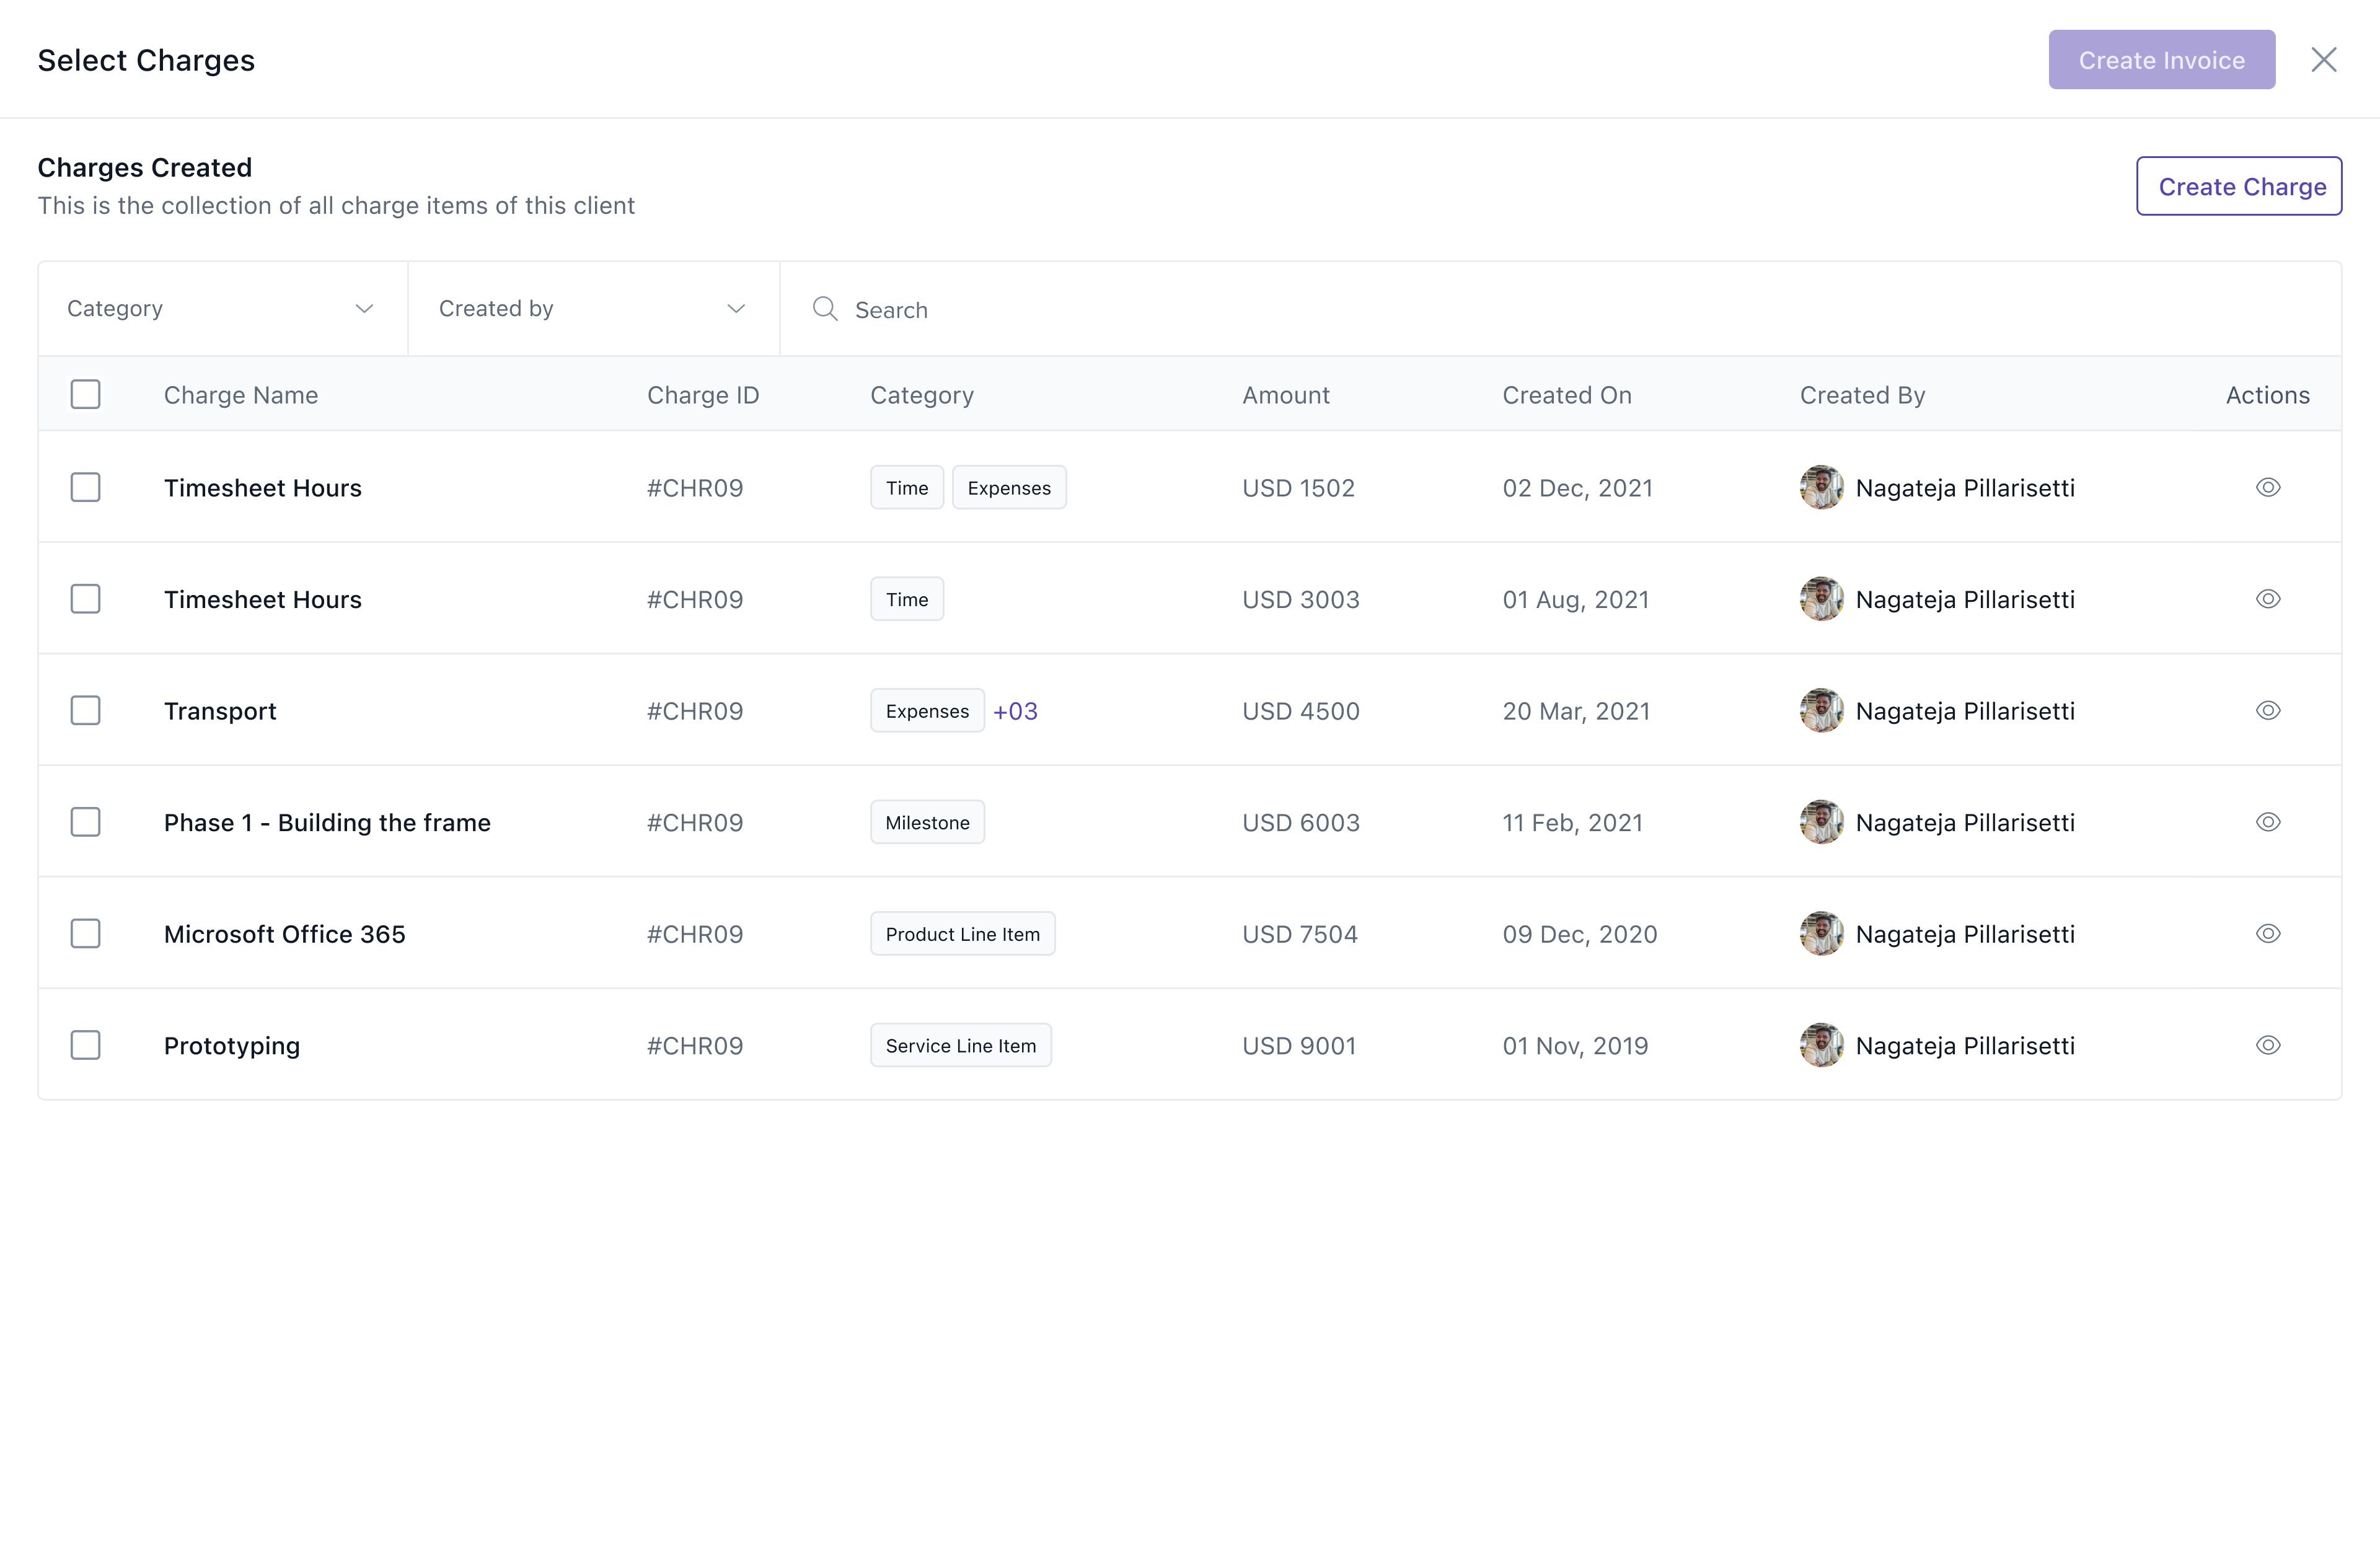Click the Charge Name column header
Image resolution: width=2380 pixels, height=1547 pixels.
241,395
